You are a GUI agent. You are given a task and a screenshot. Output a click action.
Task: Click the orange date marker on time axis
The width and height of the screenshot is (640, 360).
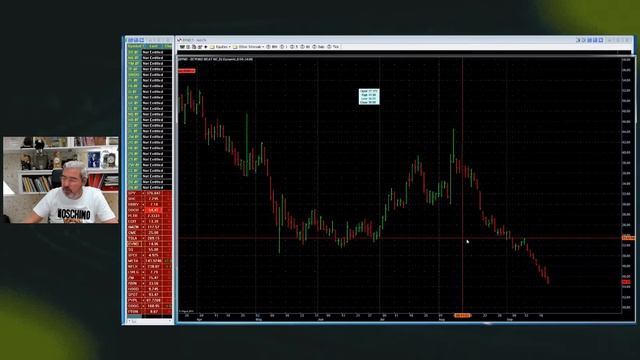click(462, 316)
